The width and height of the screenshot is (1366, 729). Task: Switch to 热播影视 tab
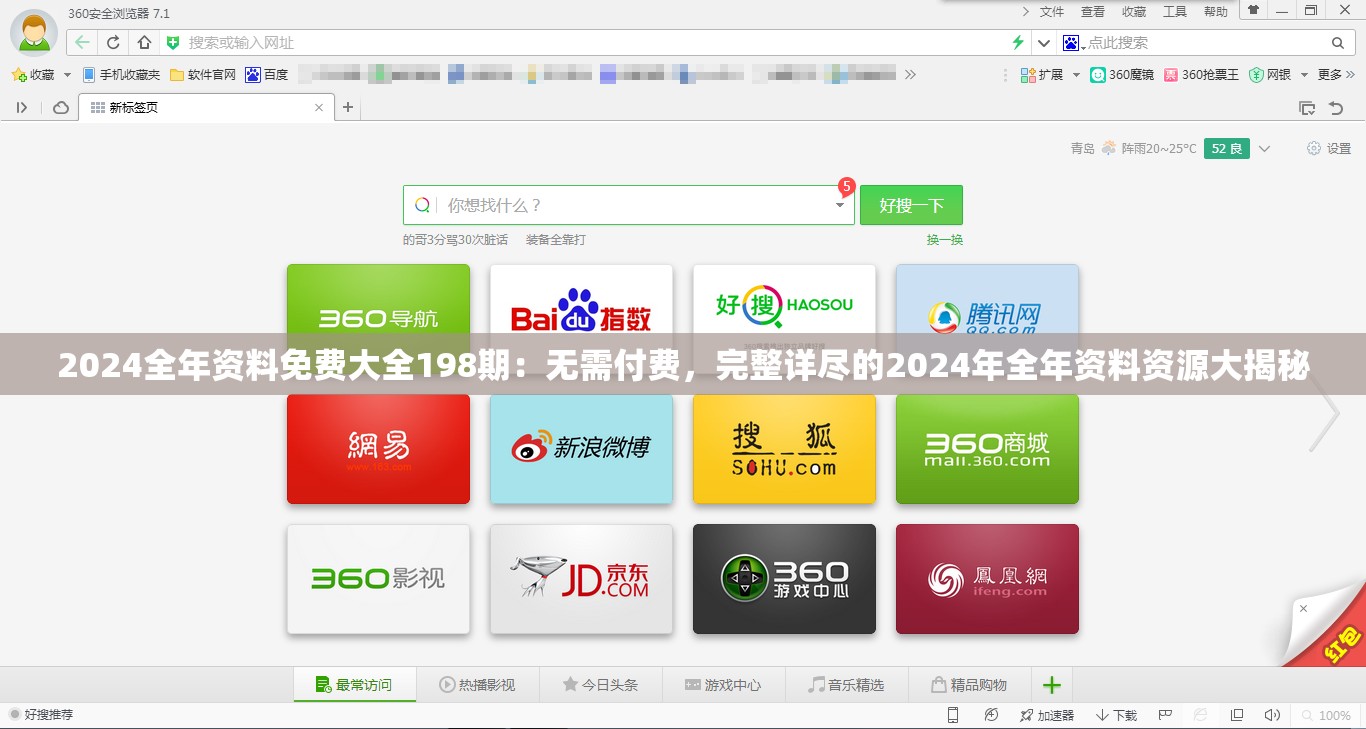(x=477, y=685)
